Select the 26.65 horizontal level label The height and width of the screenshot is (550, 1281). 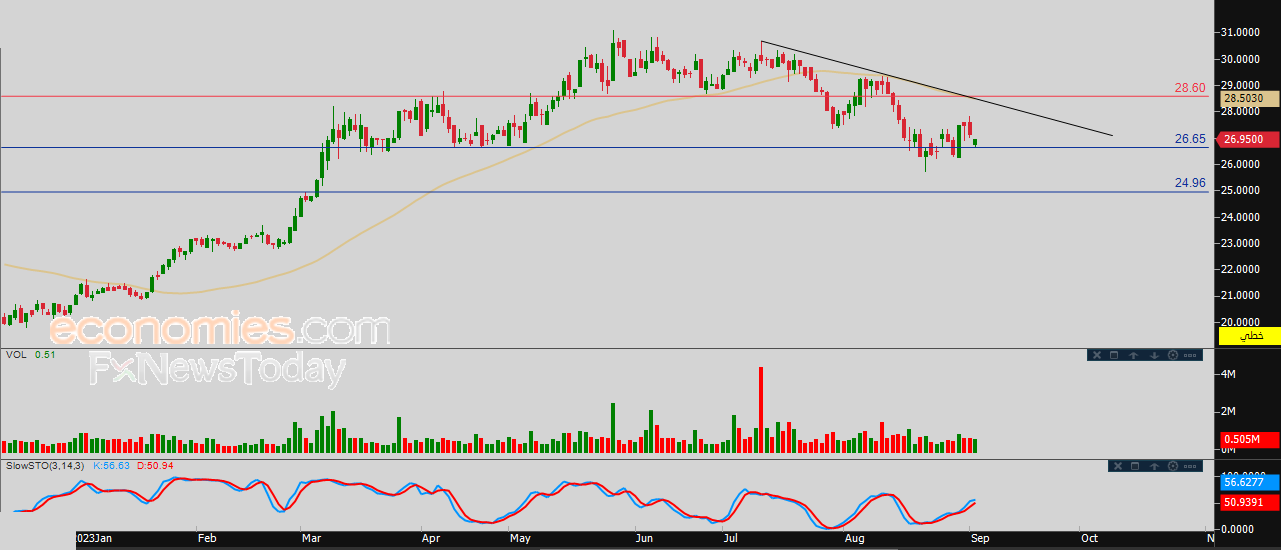pyautogui.click(x=1190, y=139)
